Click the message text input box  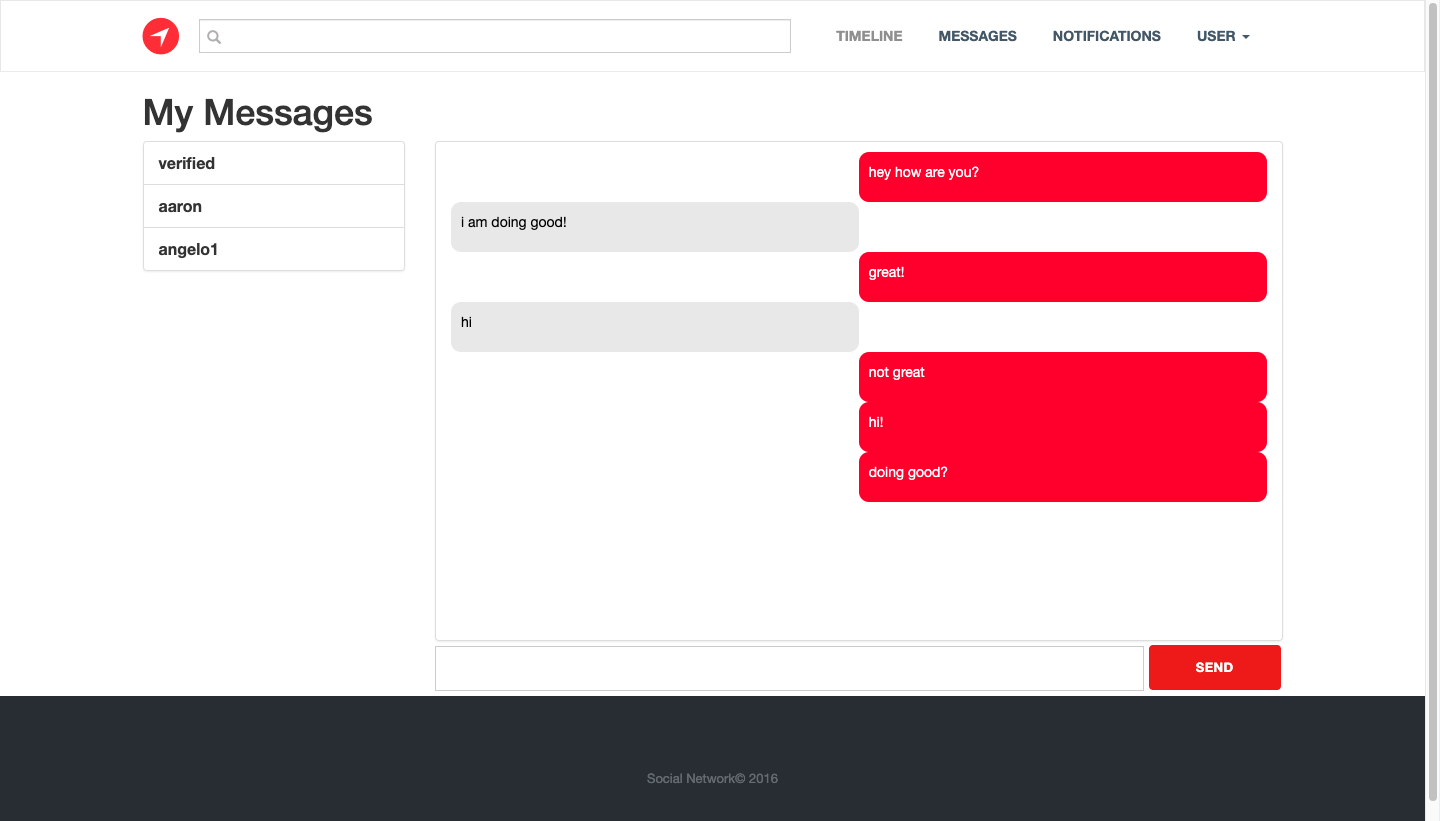coord(789,668)
